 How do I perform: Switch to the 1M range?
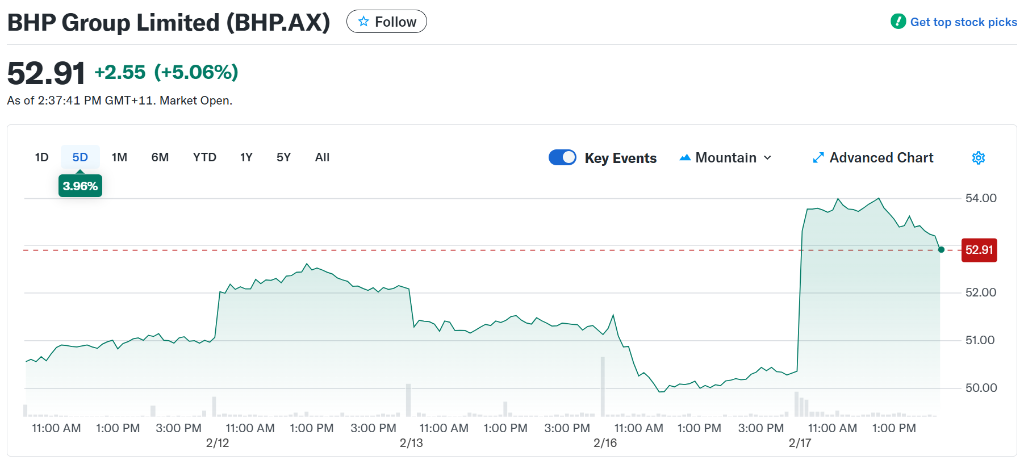click(119, 157)
